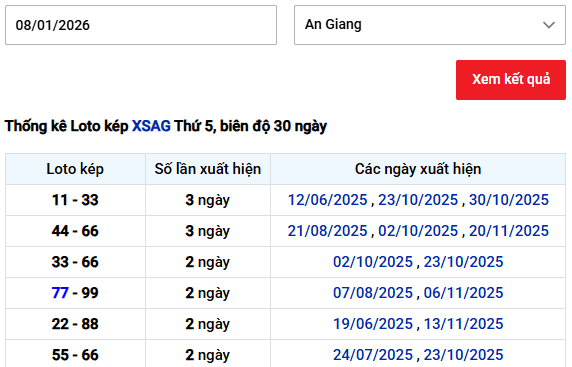Image resolution: width=572 pixels, height=367 pixels.
Task: Select the 33 - 66 loto pair cell
Action: point(75,262)
